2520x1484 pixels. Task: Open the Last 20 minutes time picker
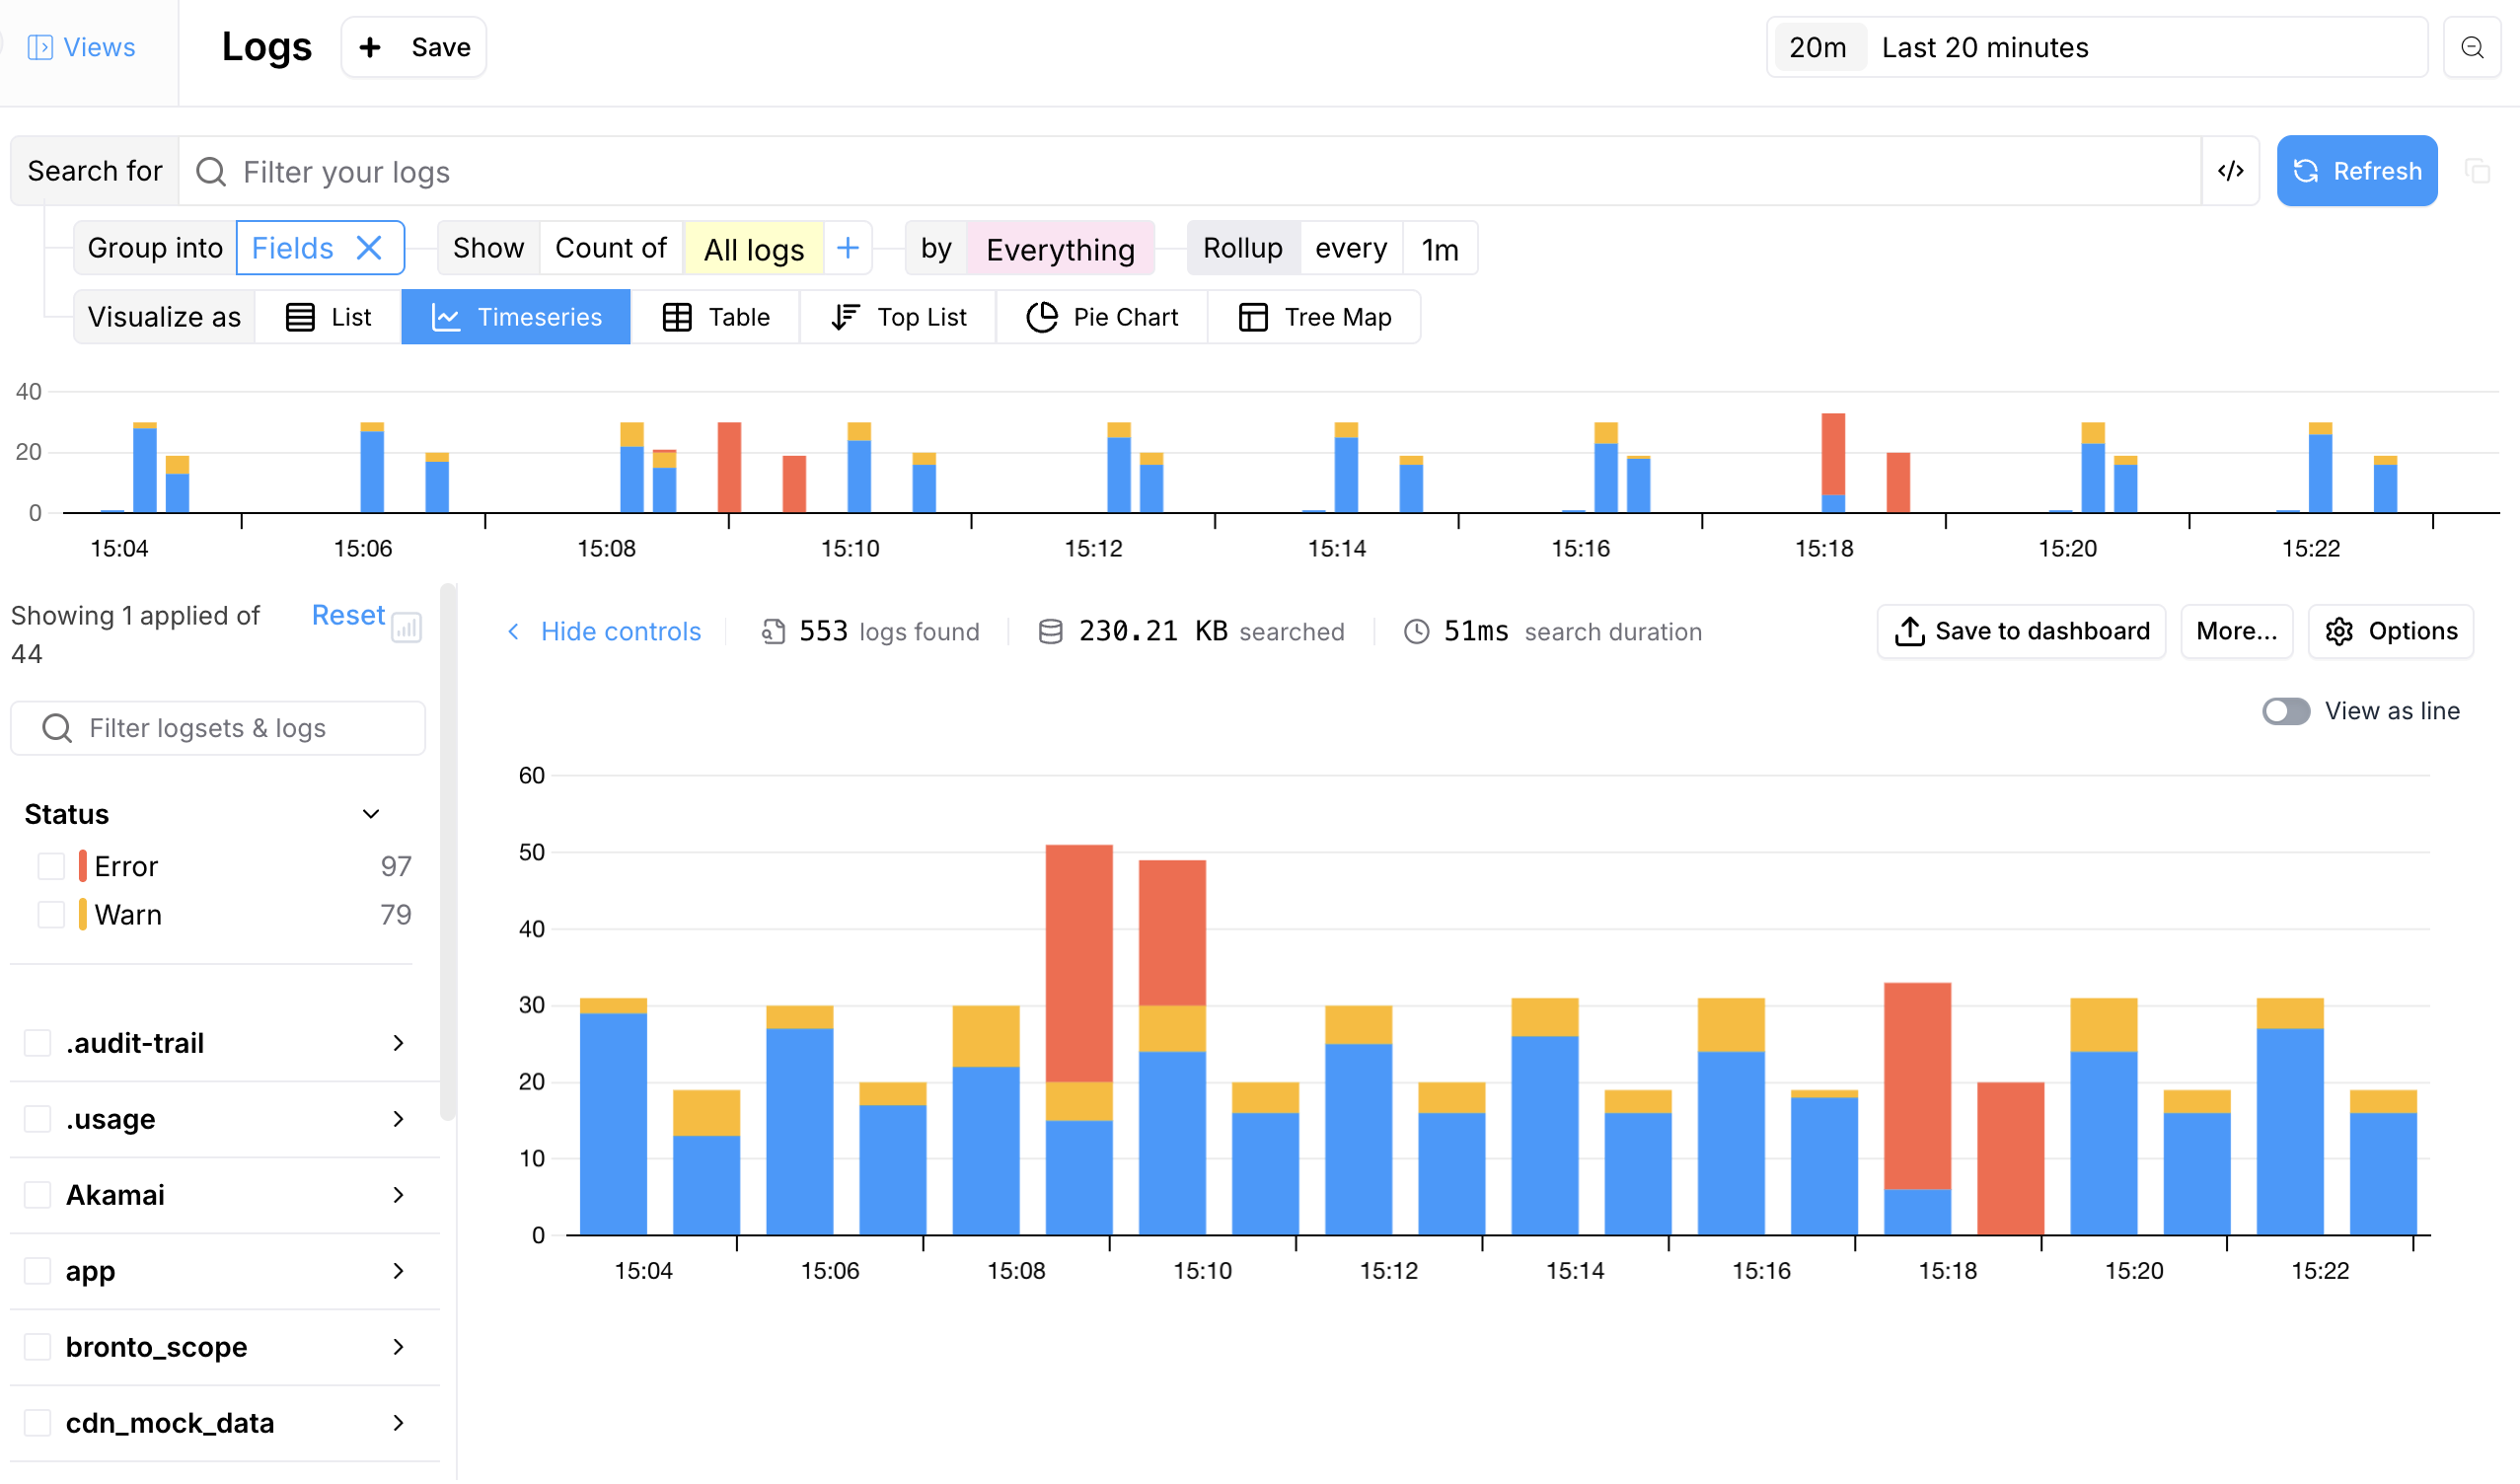pyautogui.click(x=1985, y=46)
